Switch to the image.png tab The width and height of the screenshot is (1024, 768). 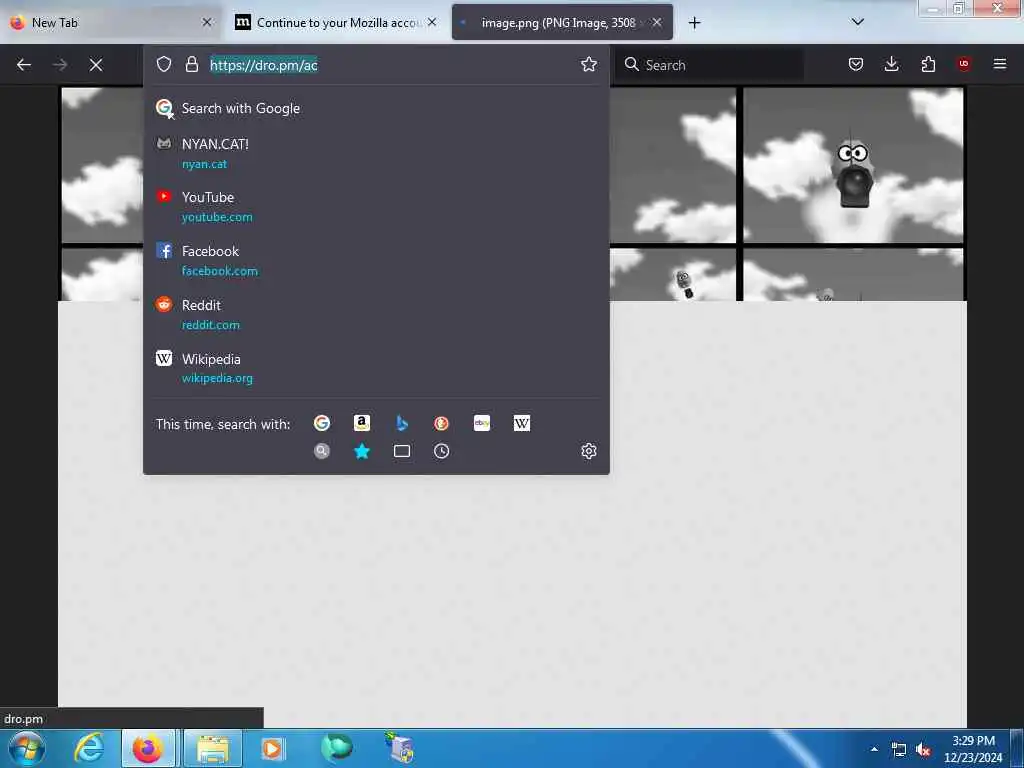coord(562,22)
